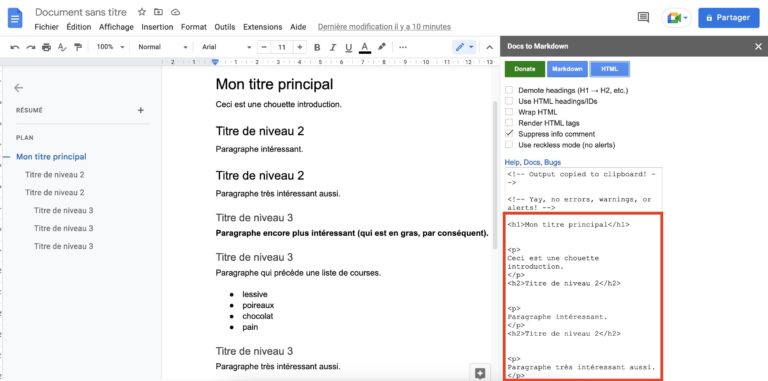Move document to folder icon
This screenshot has width=768, height=381.
[x=158, y=12]
